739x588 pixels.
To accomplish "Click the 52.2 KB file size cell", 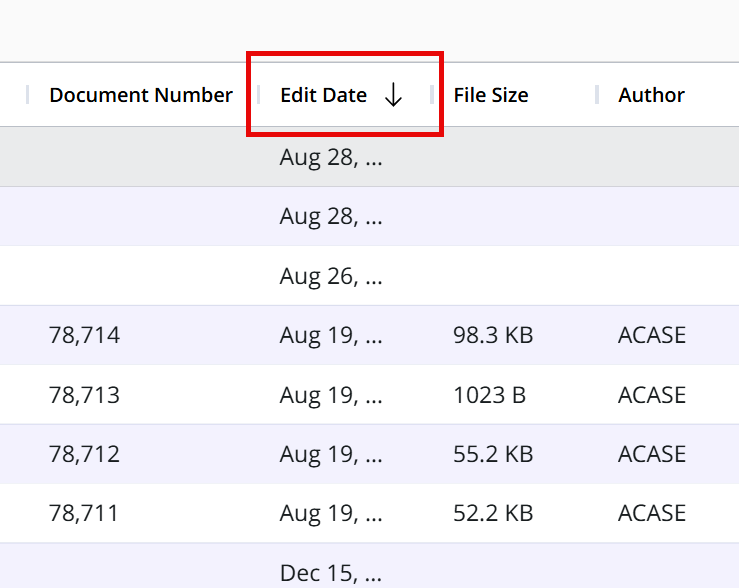I will click(x=492, y=513).
